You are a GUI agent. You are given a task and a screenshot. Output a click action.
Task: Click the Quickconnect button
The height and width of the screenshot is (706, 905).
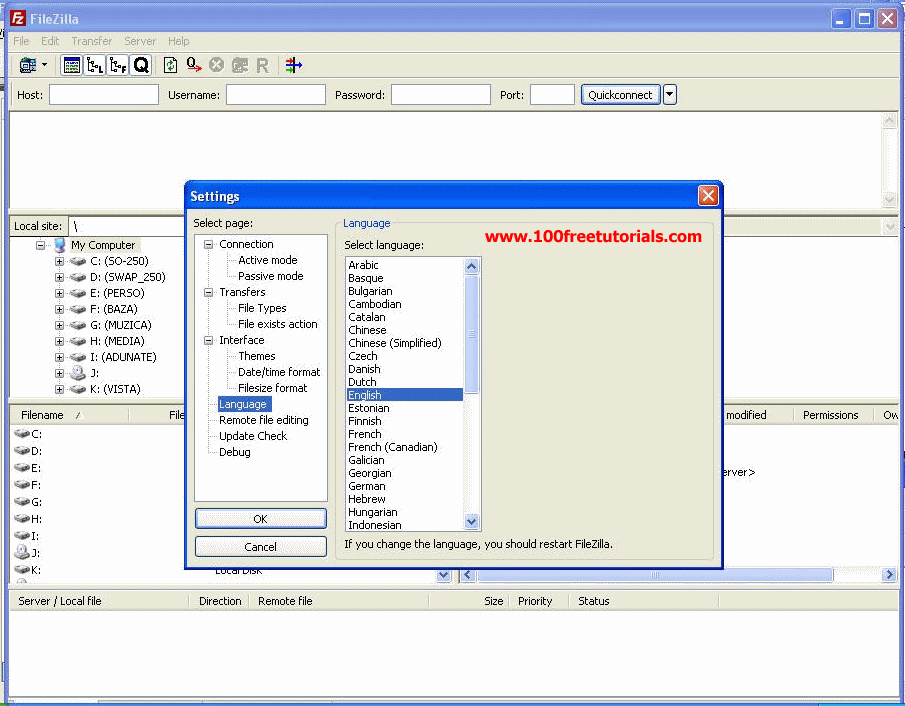[x=620, y=95]
